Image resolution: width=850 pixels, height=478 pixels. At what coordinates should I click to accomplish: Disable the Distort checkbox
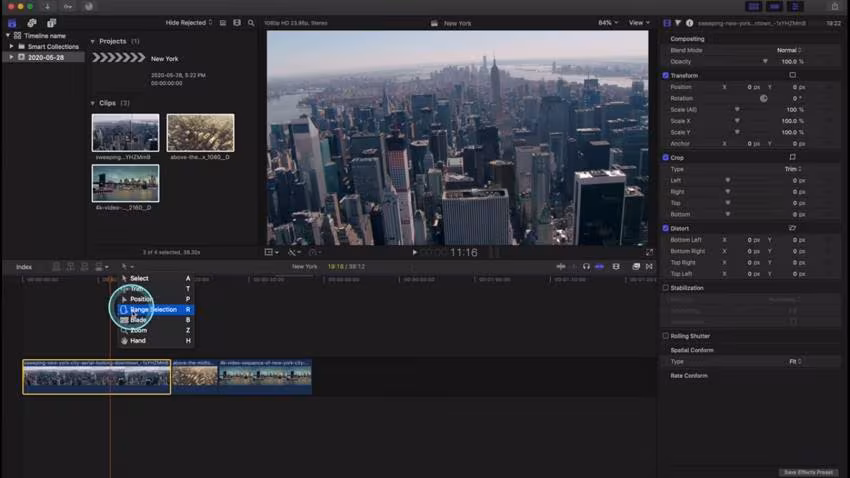666,228
